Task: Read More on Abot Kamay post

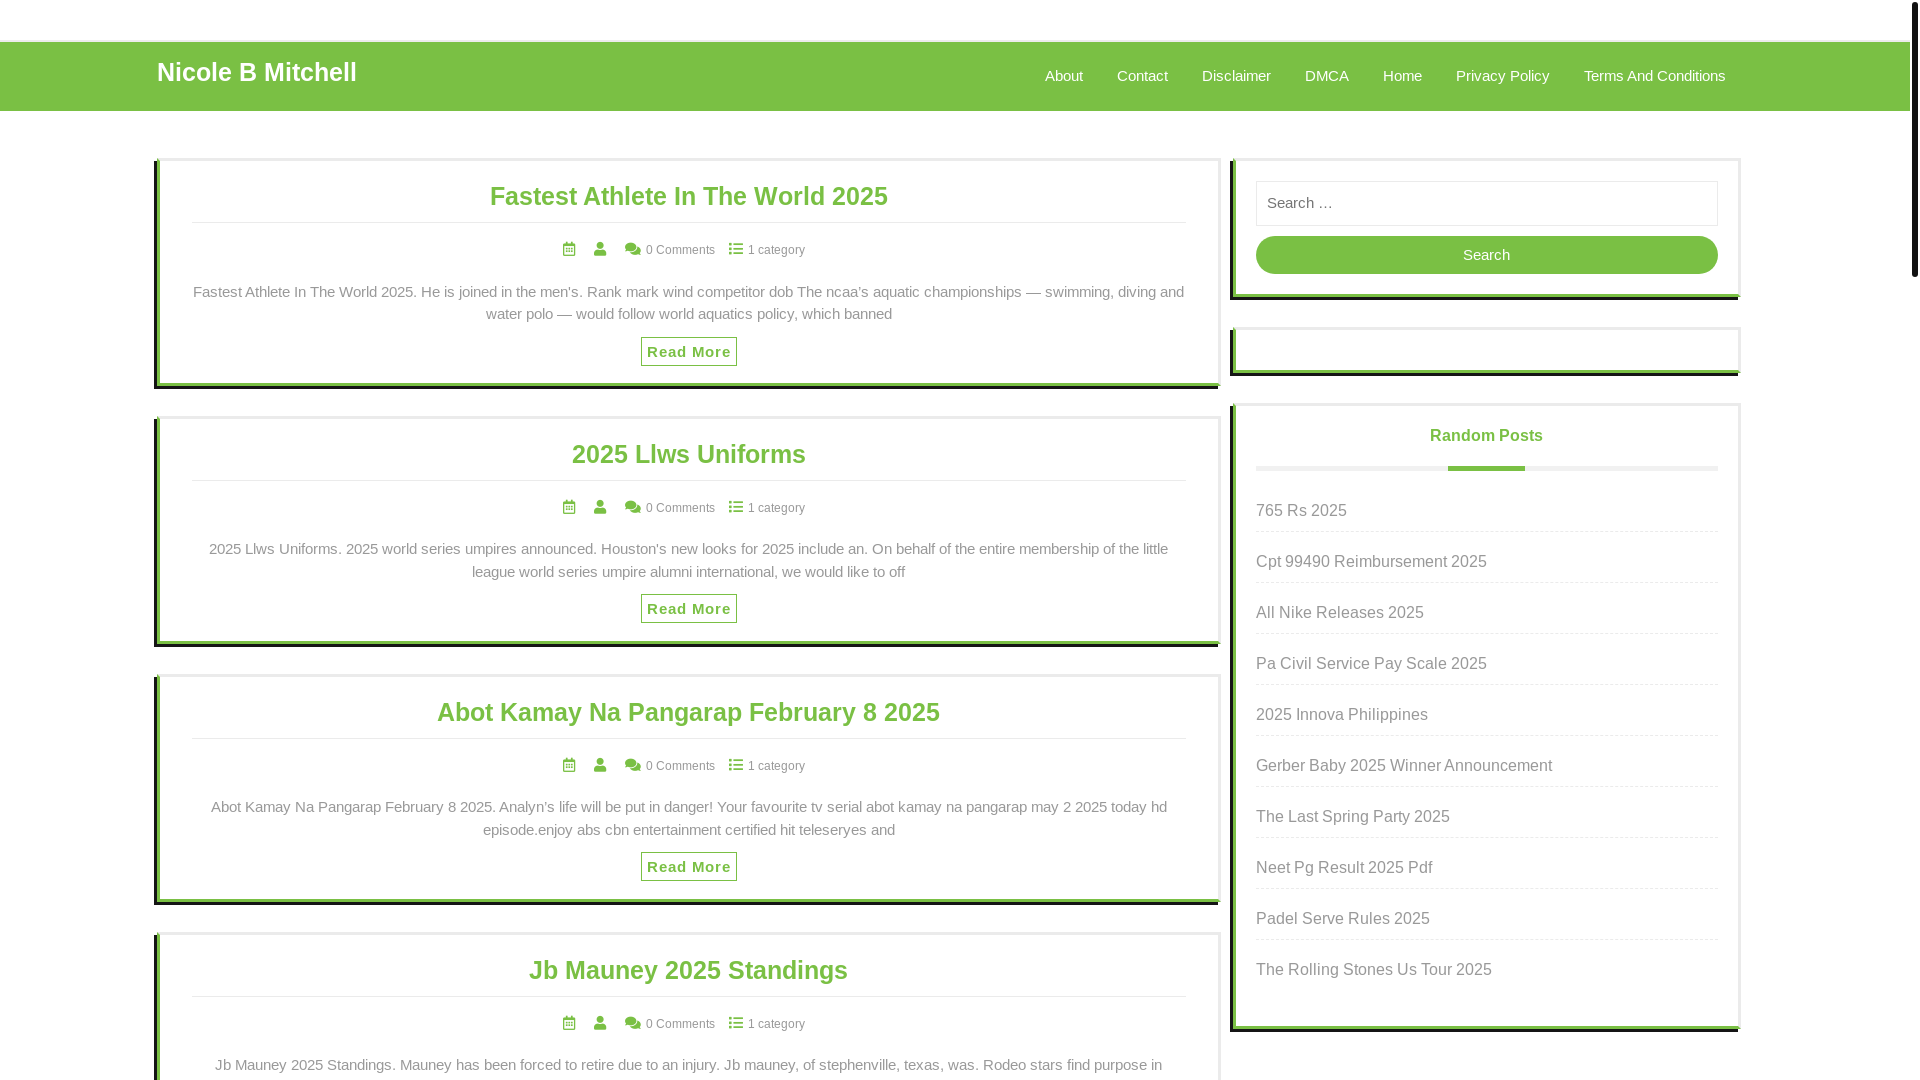Action: click(x=689, y=867)
